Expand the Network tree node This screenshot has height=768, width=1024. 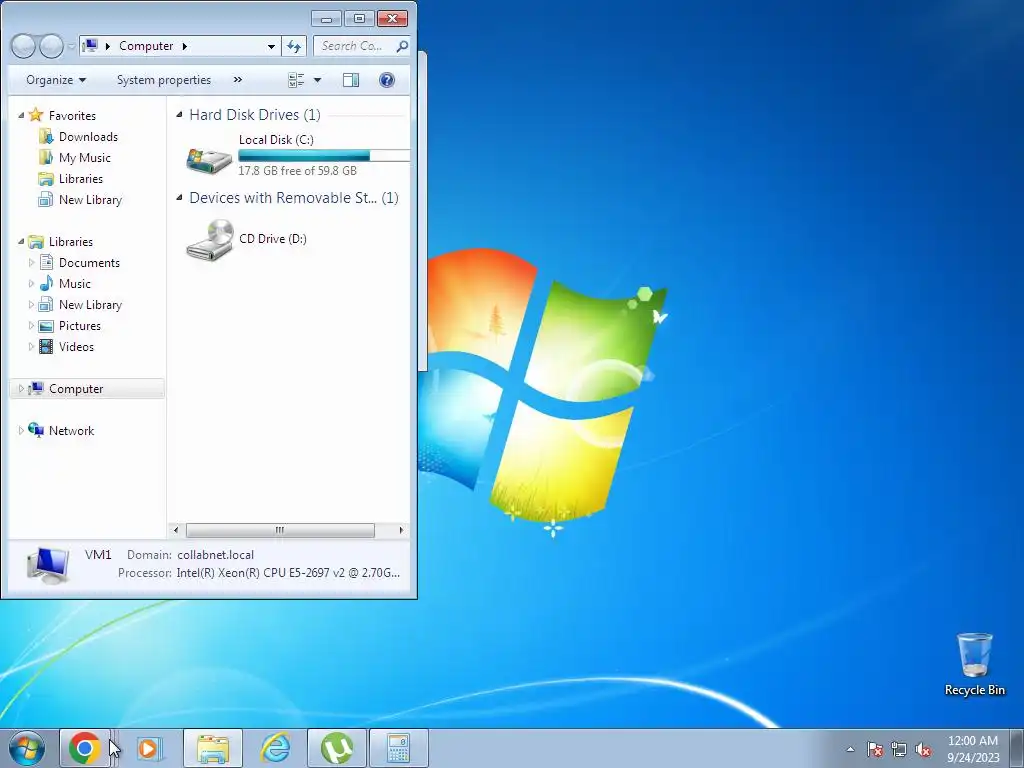[x=21, y=430]
